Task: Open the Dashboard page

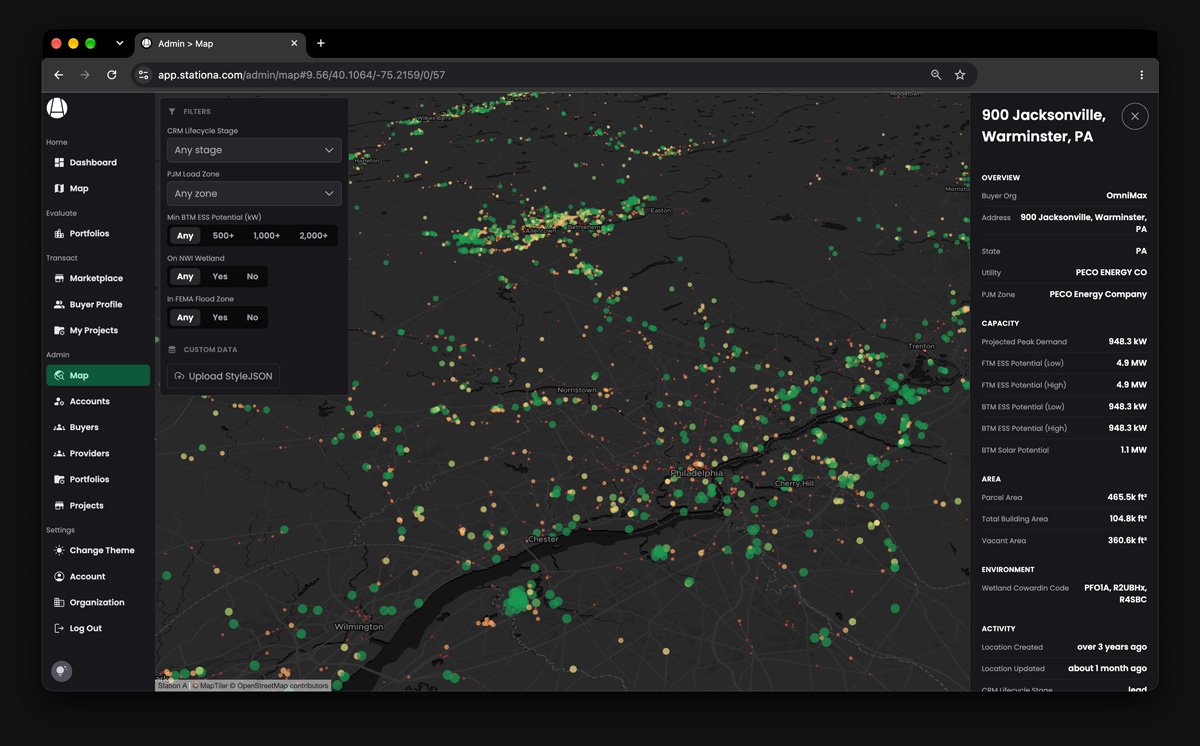Action: pyautogui.click(x=98, y=162)
